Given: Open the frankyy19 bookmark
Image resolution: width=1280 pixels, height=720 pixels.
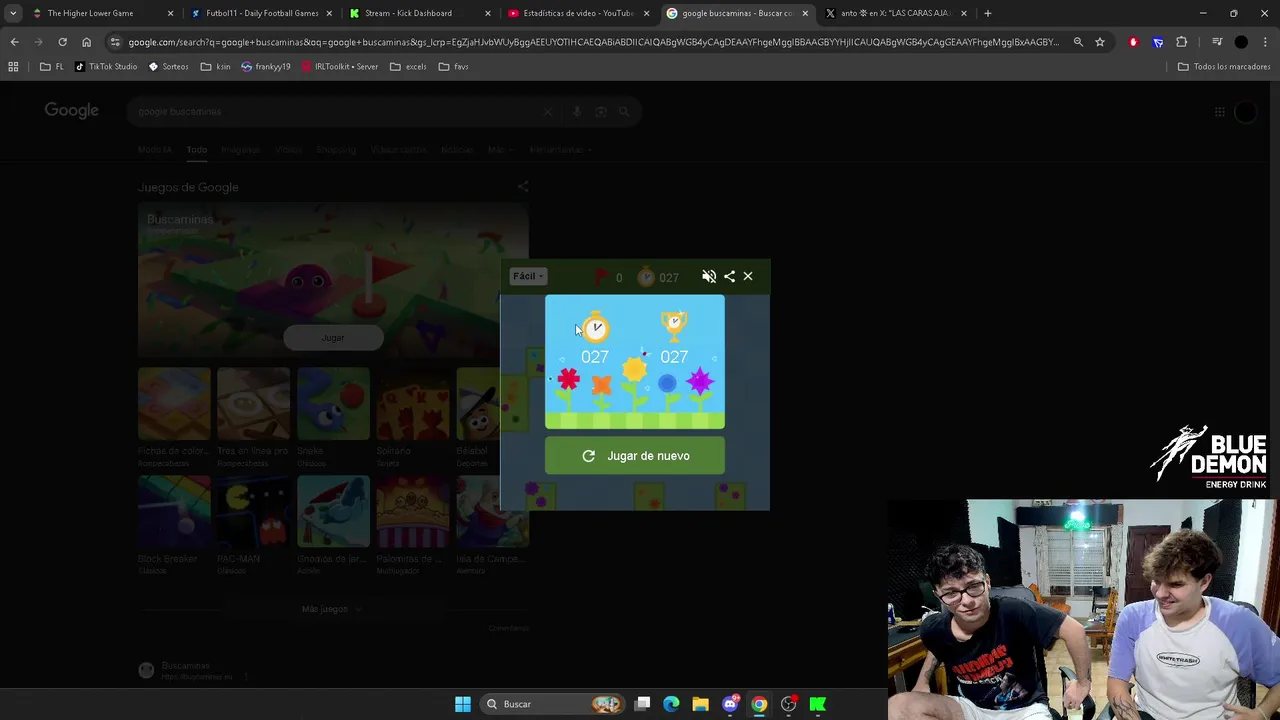Looking at the screenshot, I should pyautogui.click(x=266, y=66).
